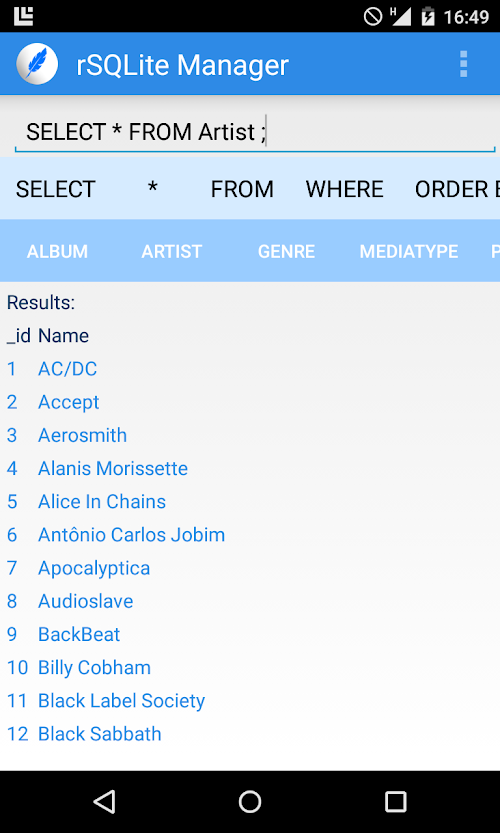This screenshot has width=500, height=833.
Task: Tap the rSQLite feather app icon
Action: [x=37, y=65]
